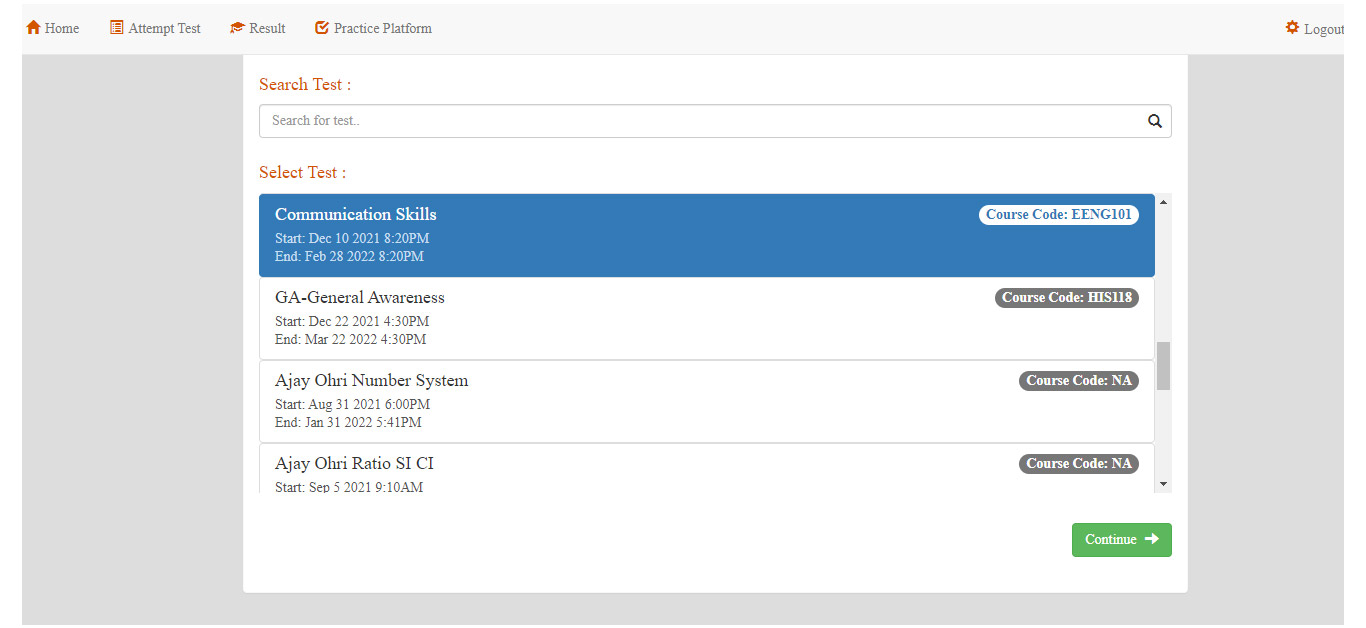Click the Logout gear icon
This screenshot has height=628, width=1366.
pyautogui.click(x=1292, y=28)
